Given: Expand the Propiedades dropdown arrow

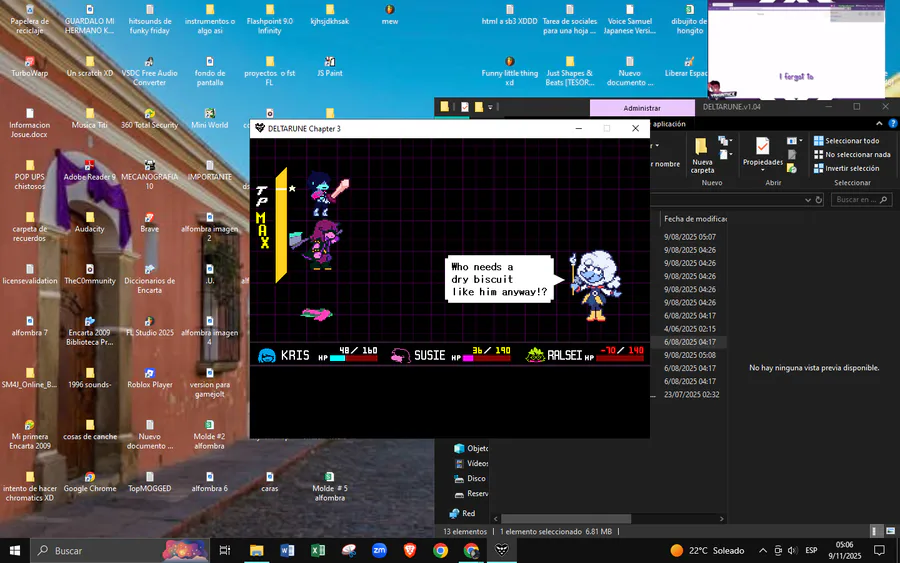Looking at the screenshot, I should 762,170.
